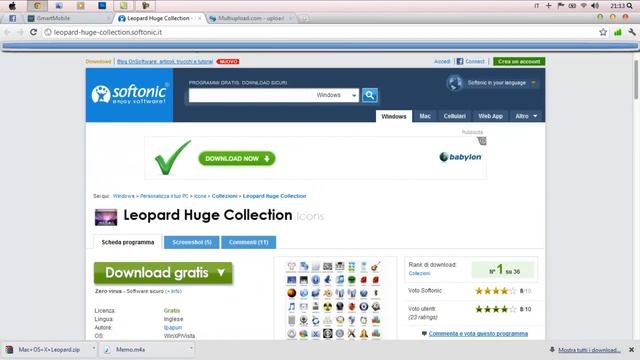Click the browser forward arrow

click(20, 32)
